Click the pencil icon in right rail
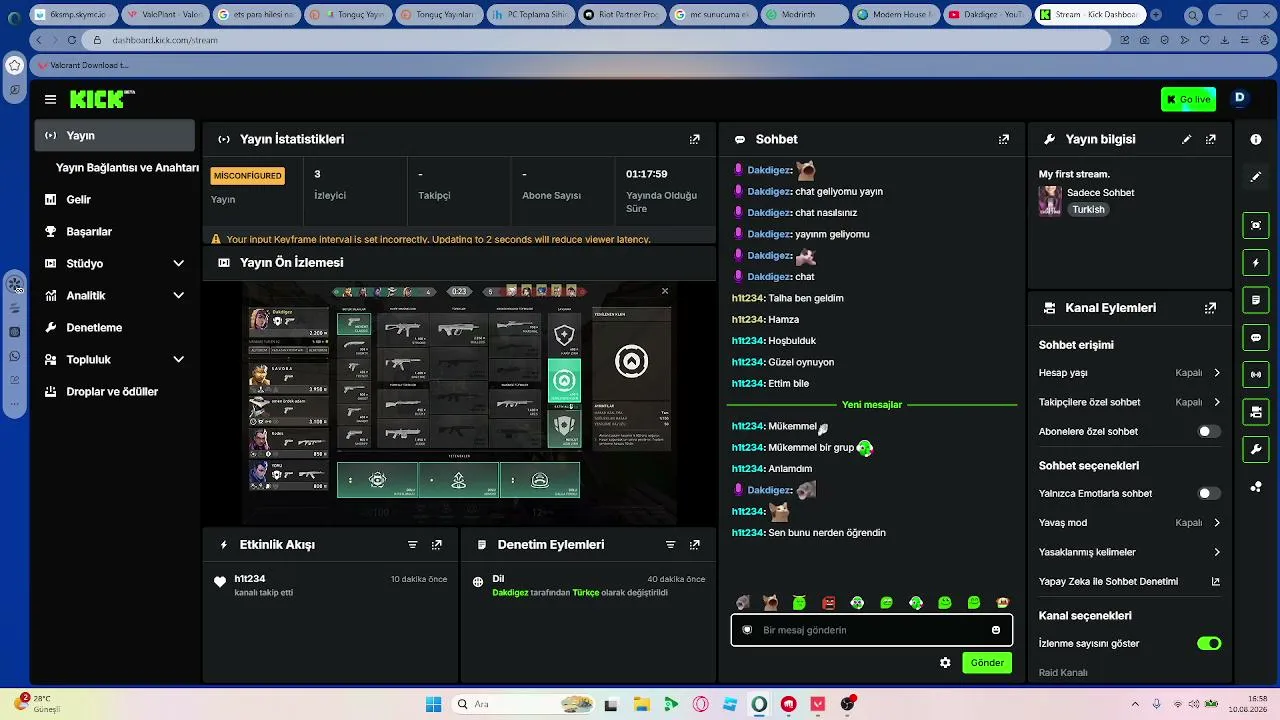Screen dimensions: 1280x720 point(1256,177)
